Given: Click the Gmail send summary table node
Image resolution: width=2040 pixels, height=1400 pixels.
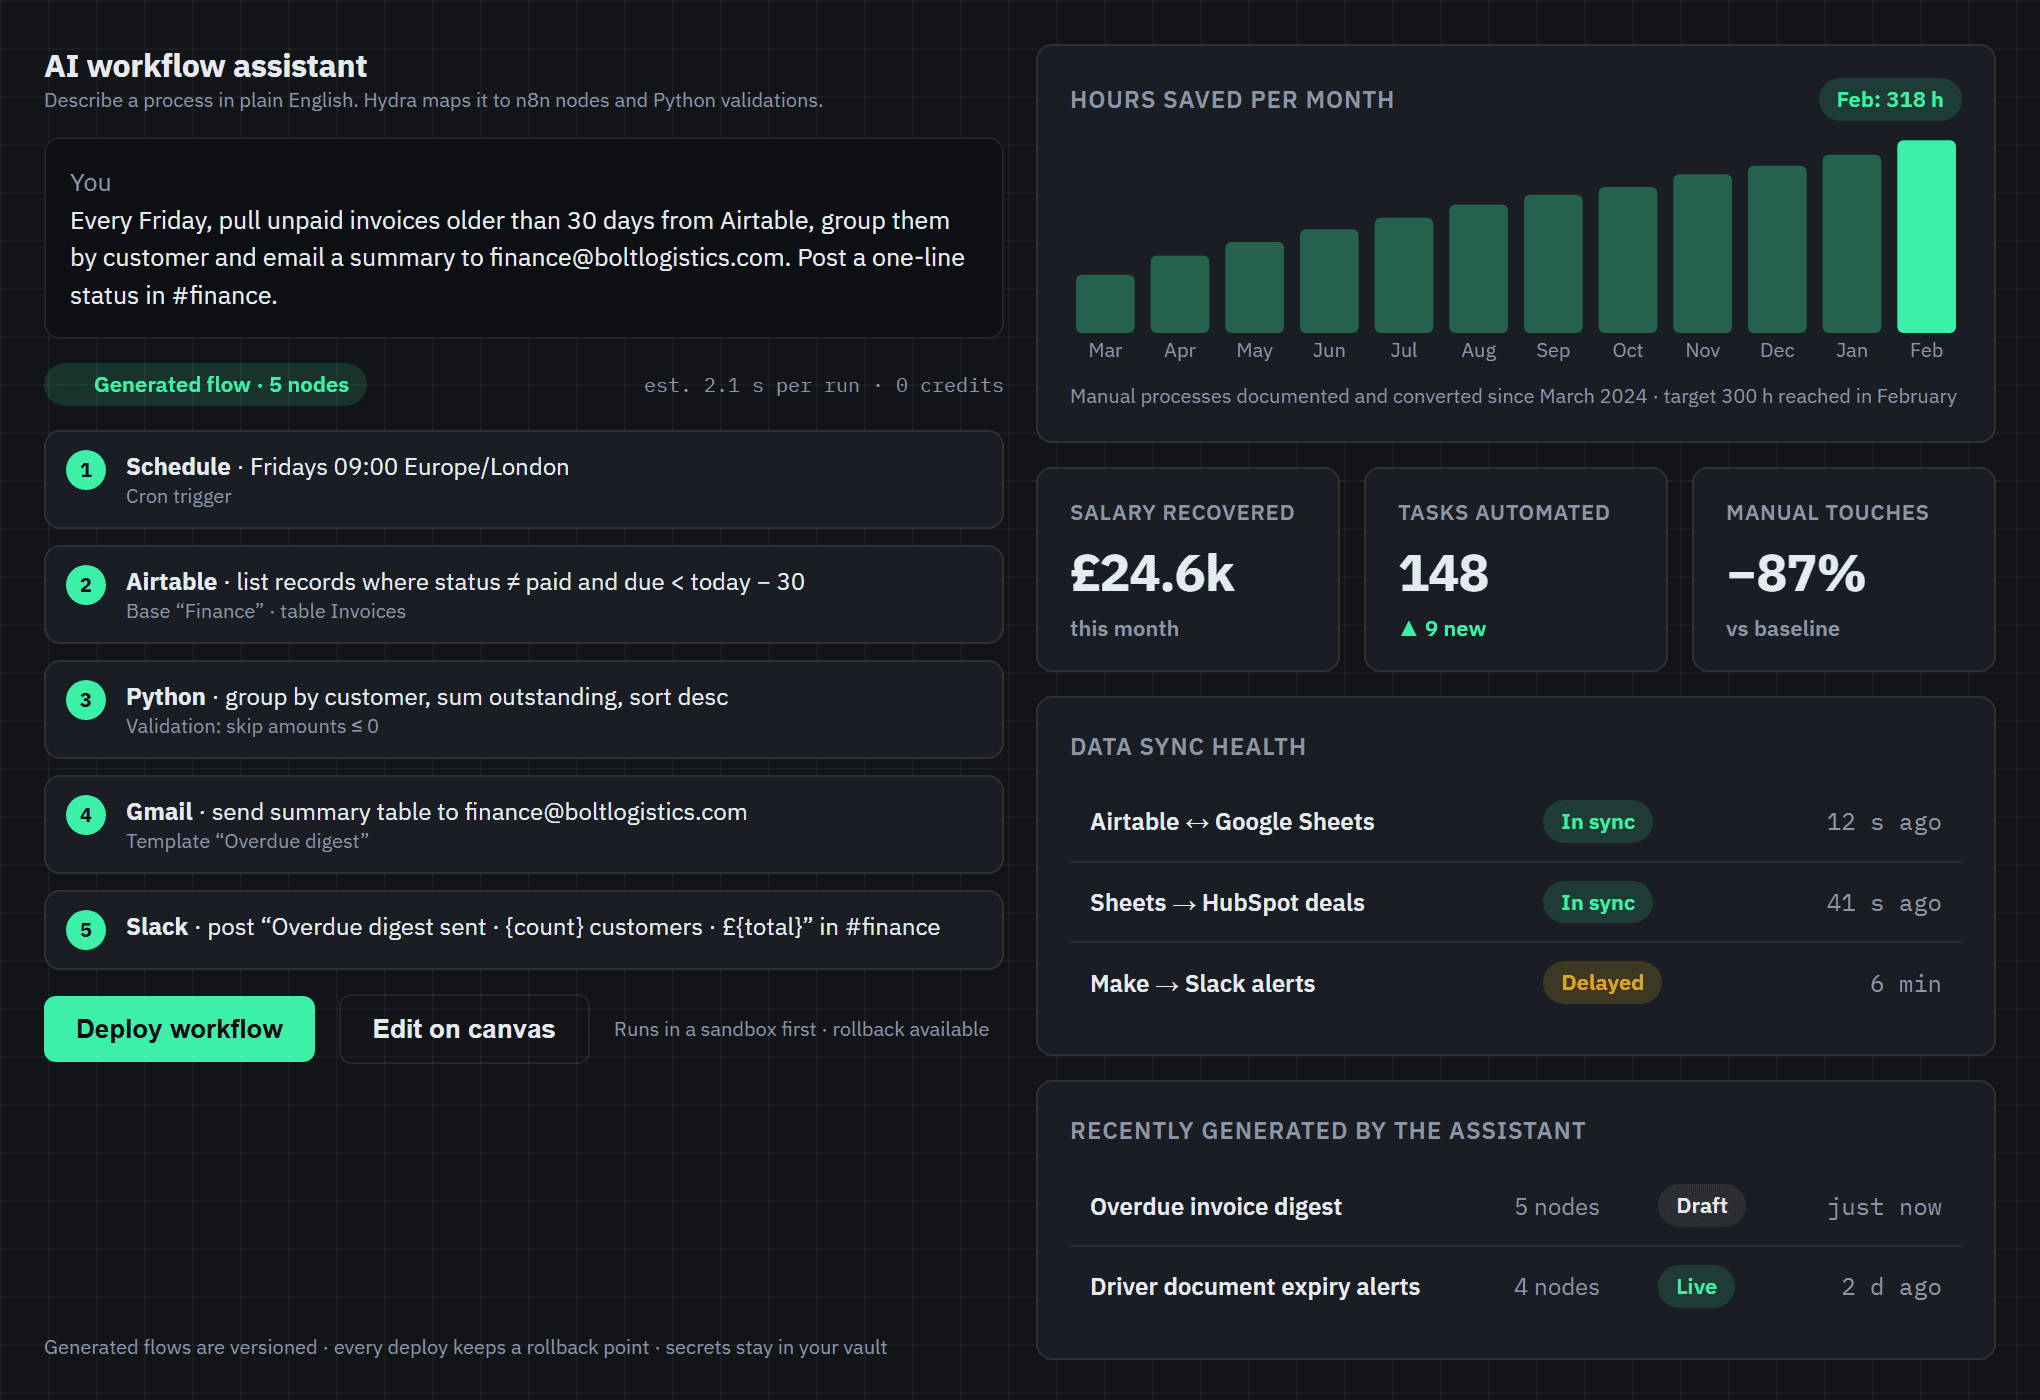Looking at the screenshot, I should click(x=523, y=825).
